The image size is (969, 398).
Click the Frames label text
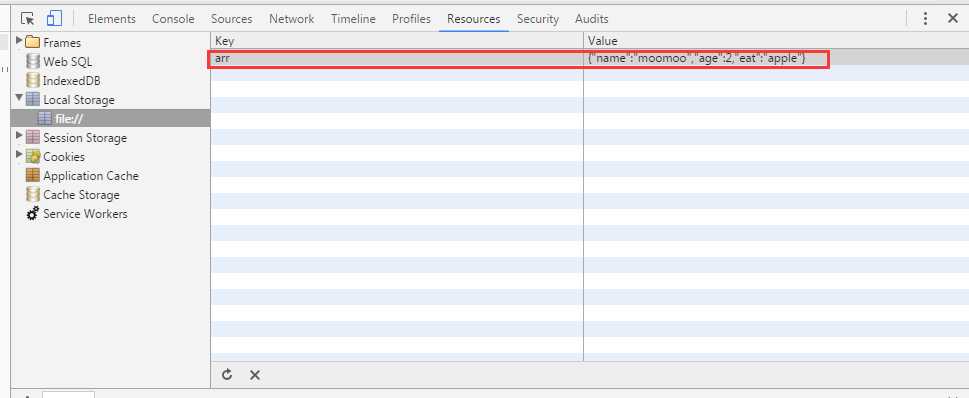[62, 43]
